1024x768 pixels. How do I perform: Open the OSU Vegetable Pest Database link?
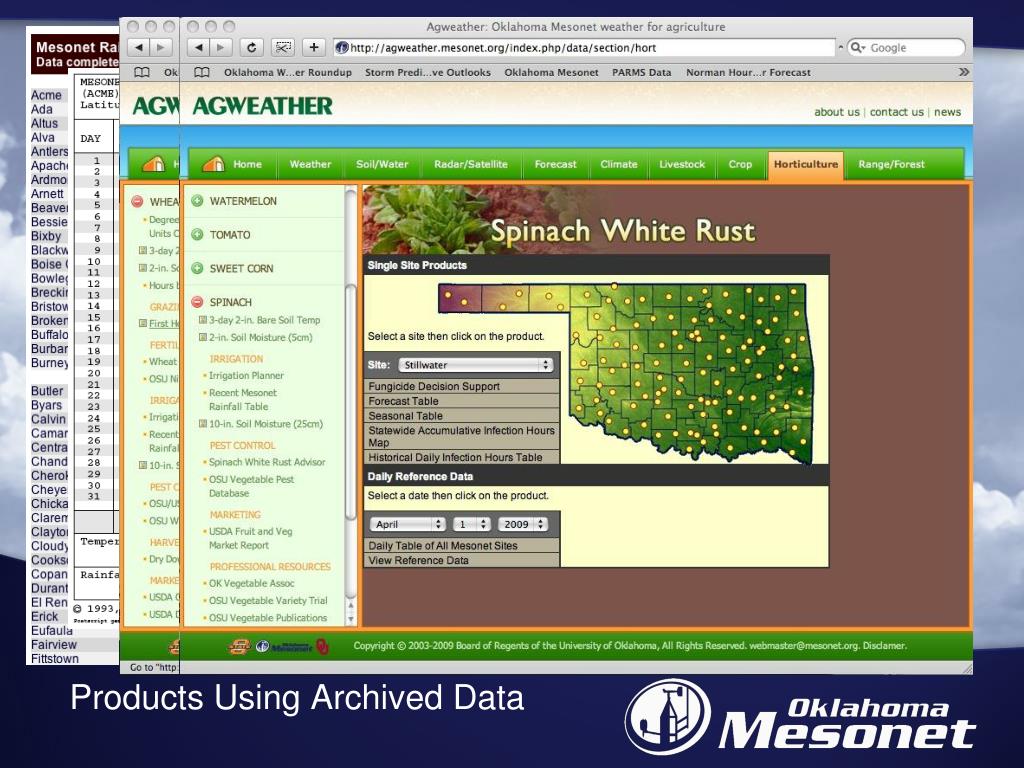pyautogui.click(x=251, y=486)
